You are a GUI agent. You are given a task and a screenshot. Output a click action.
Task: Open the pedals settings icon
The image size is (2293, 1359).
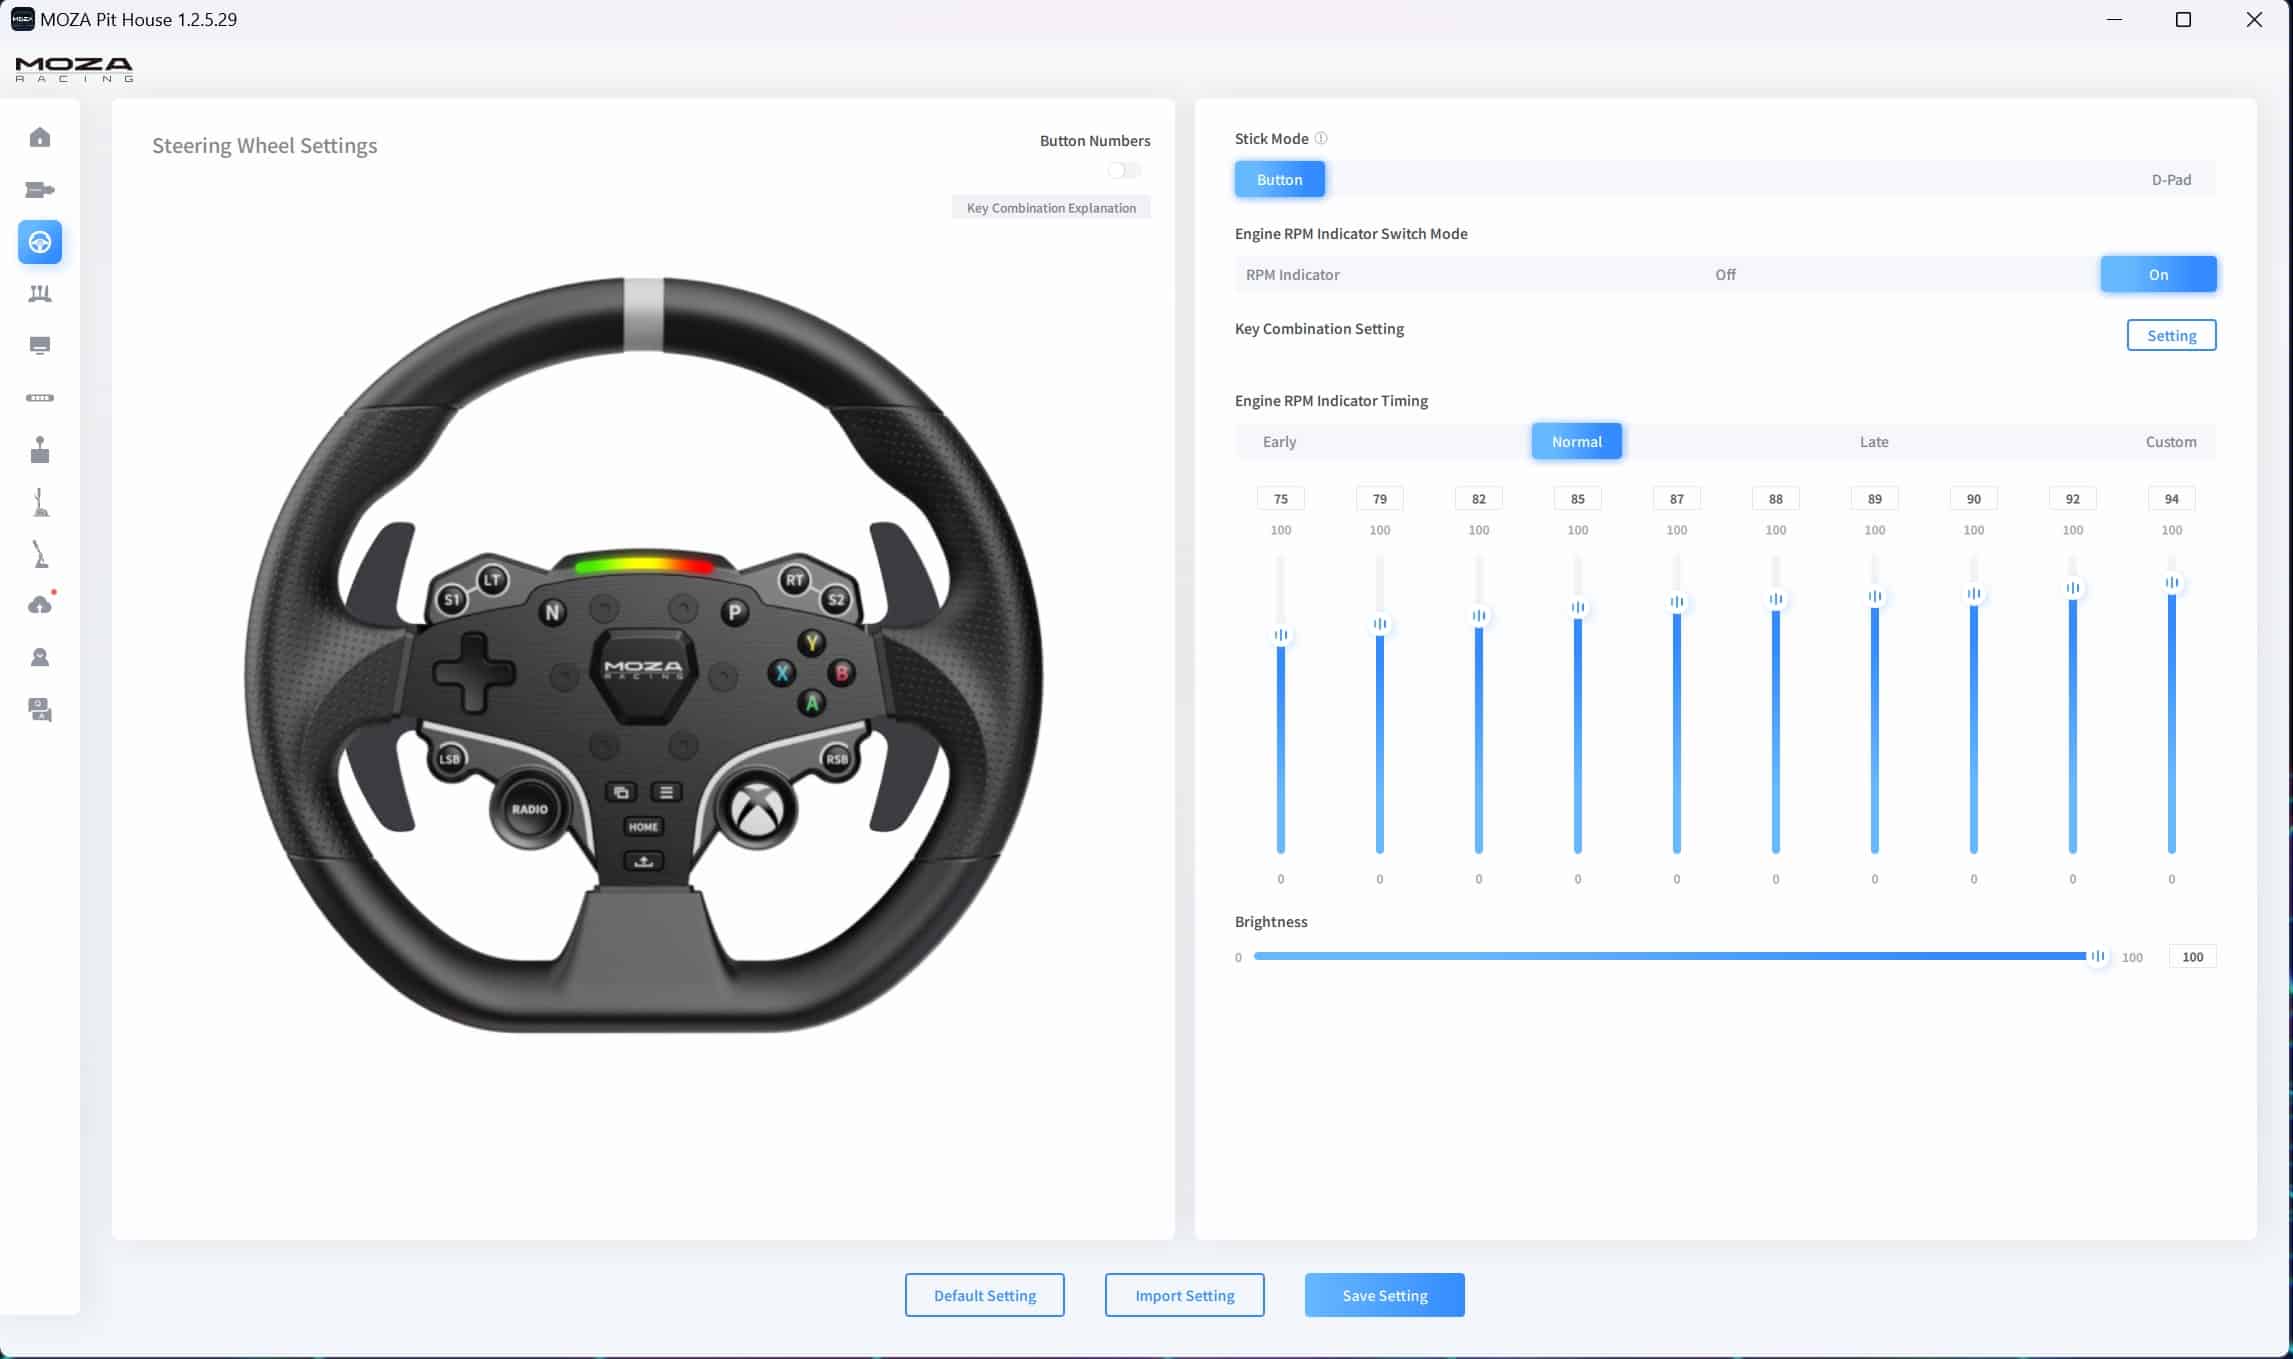click(x=40, y=294)
